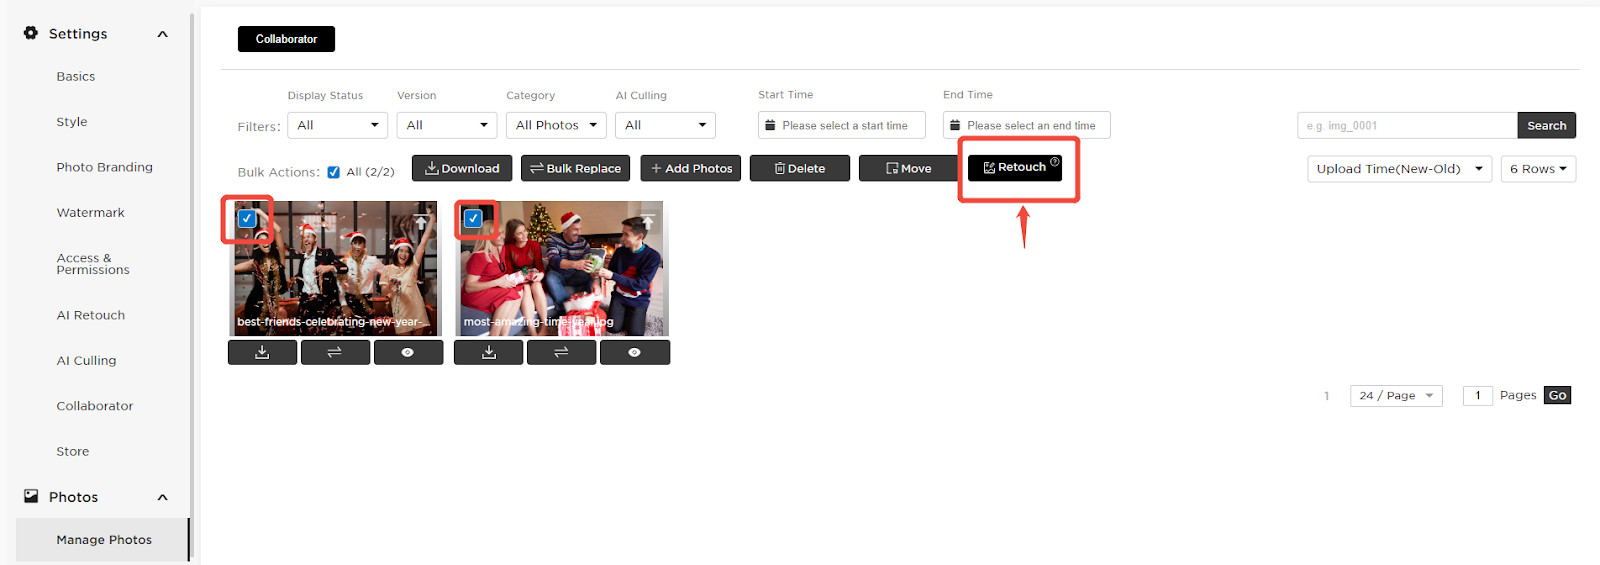This screenshot has height=565, width=1600.
Task: Click download icon under second photo
Action: [x=488, y=352]
